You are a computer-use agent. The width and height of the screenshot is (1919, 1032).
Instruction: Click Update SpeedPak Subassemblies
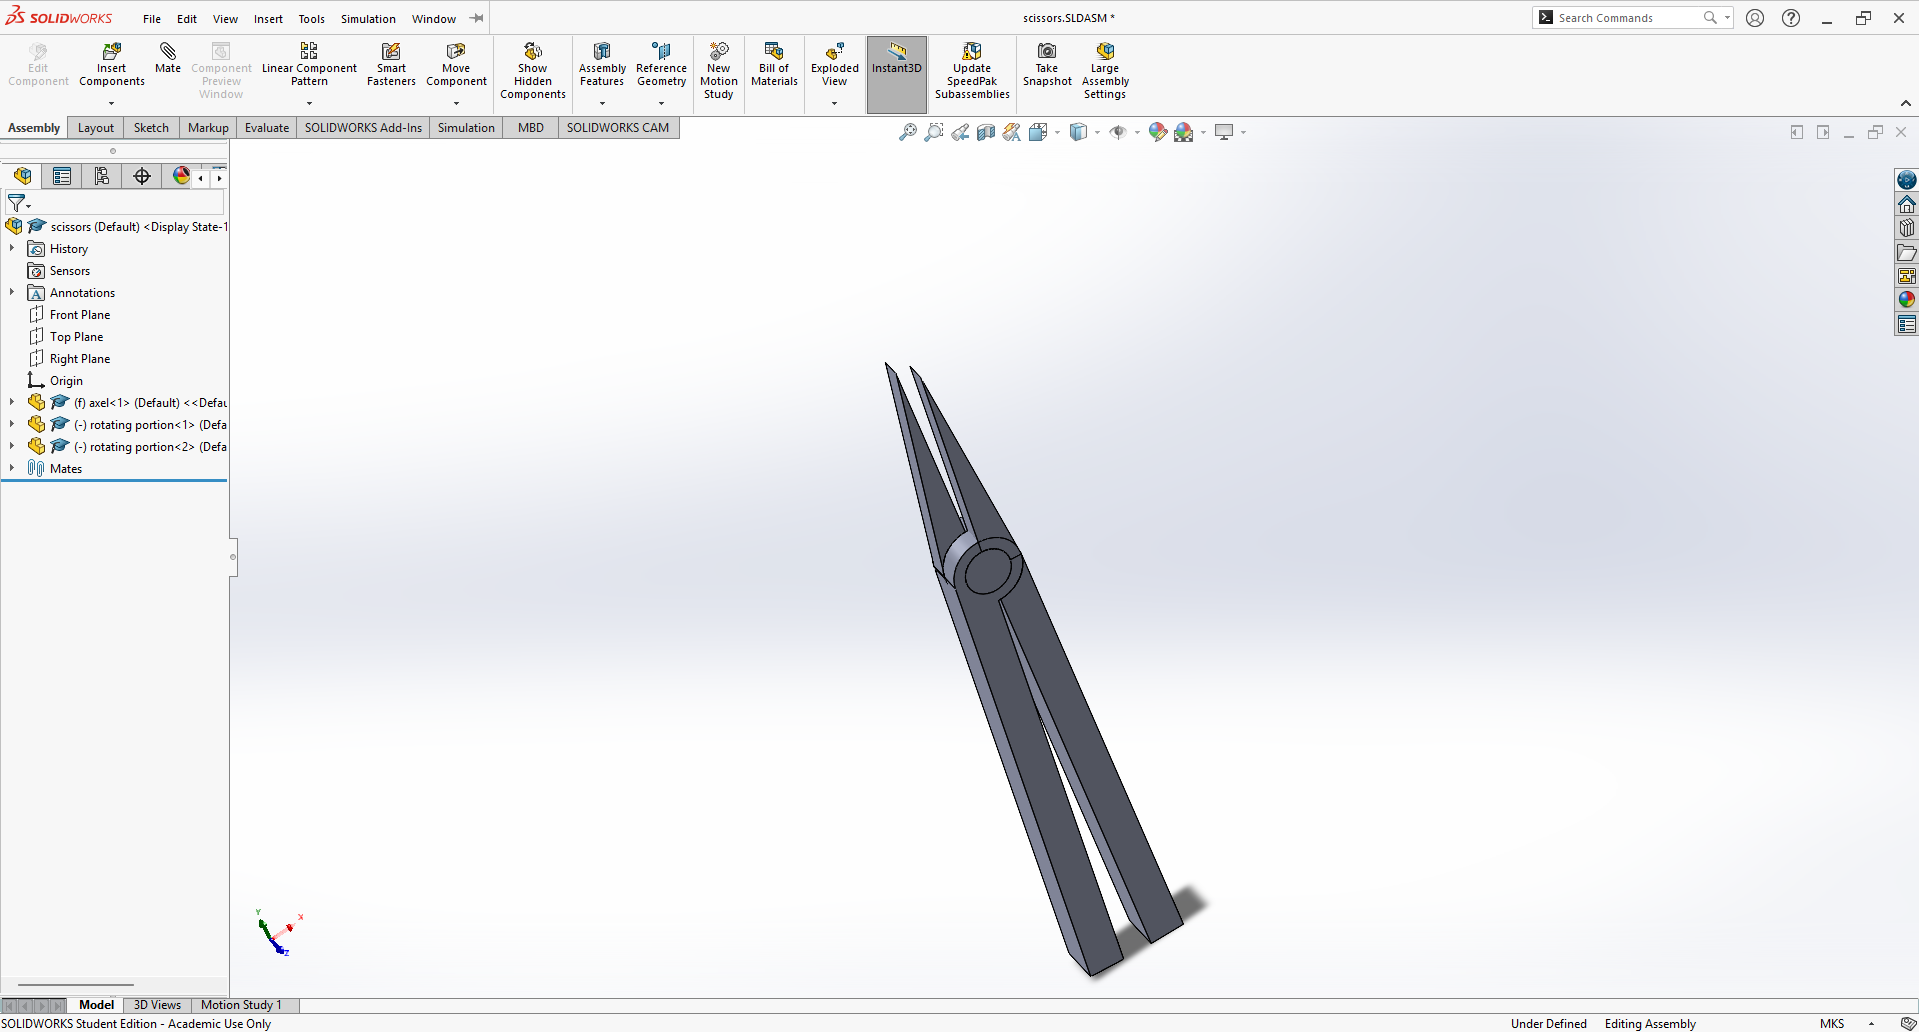click(x=972, y=71)
